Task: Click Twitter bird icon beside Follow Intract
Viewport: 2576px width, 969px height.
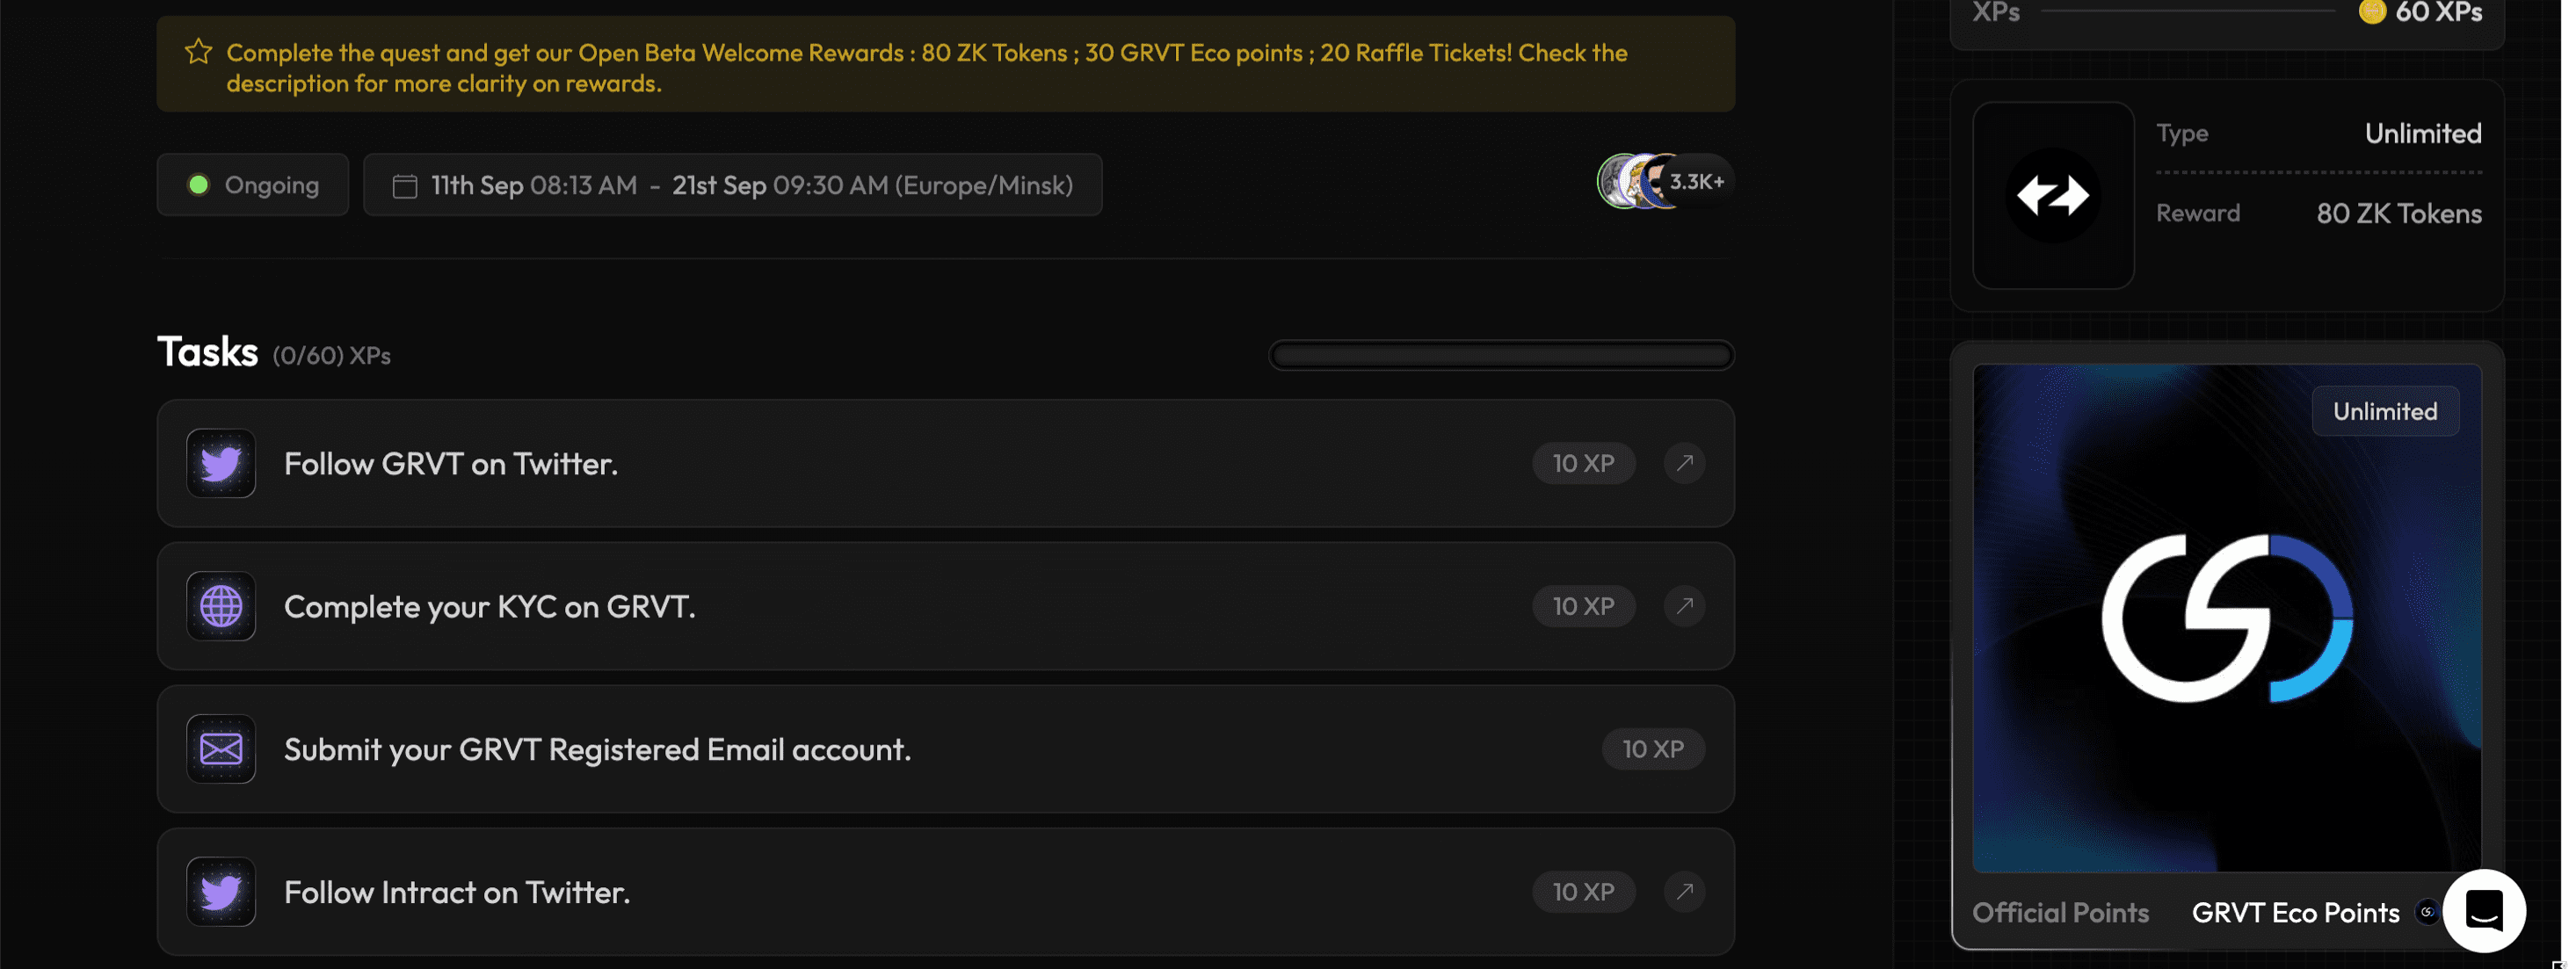Action: click(221, 891)
